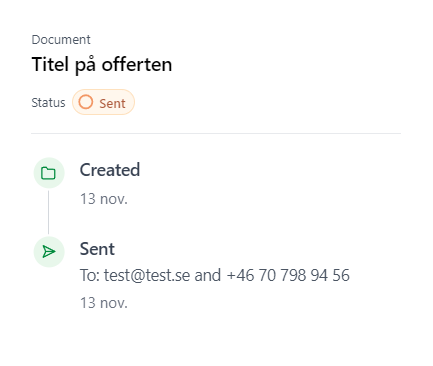
Task: Click the word på in the heading
Action: 85,65
